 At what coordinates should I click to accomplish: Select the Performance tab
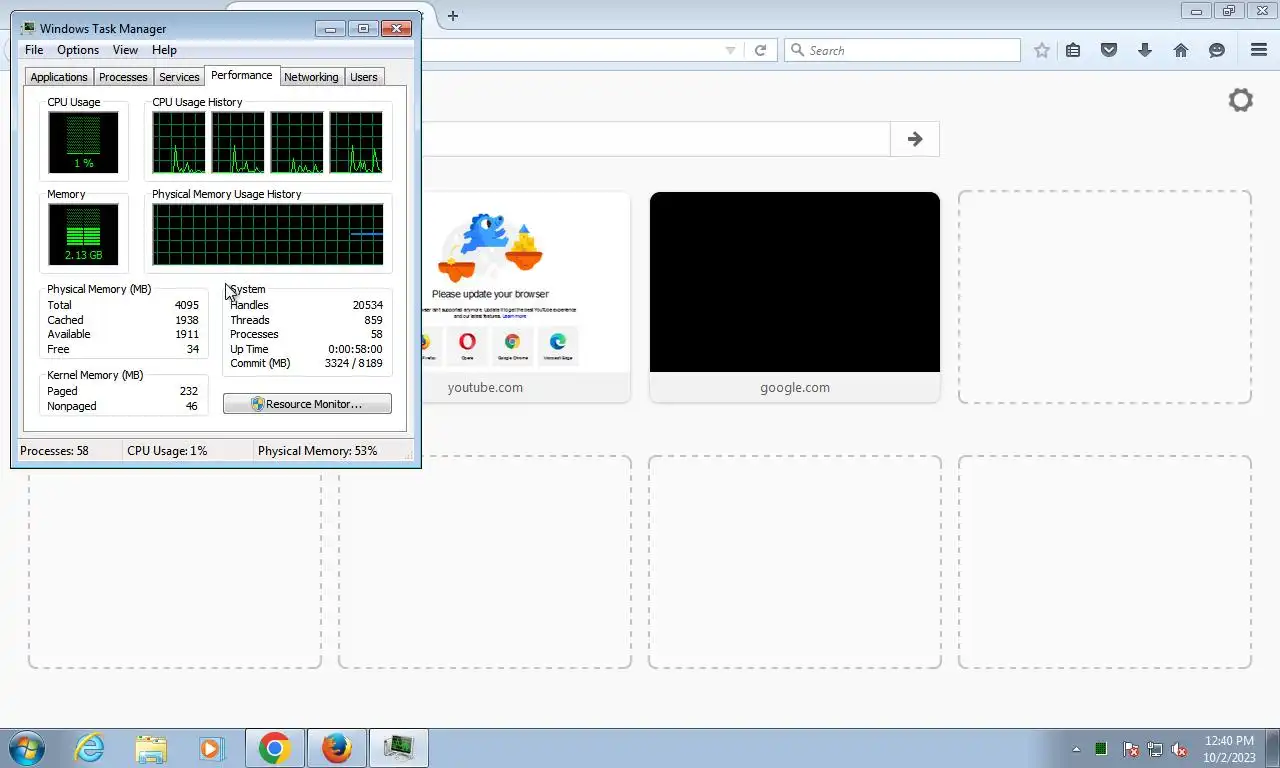[241, 75]
